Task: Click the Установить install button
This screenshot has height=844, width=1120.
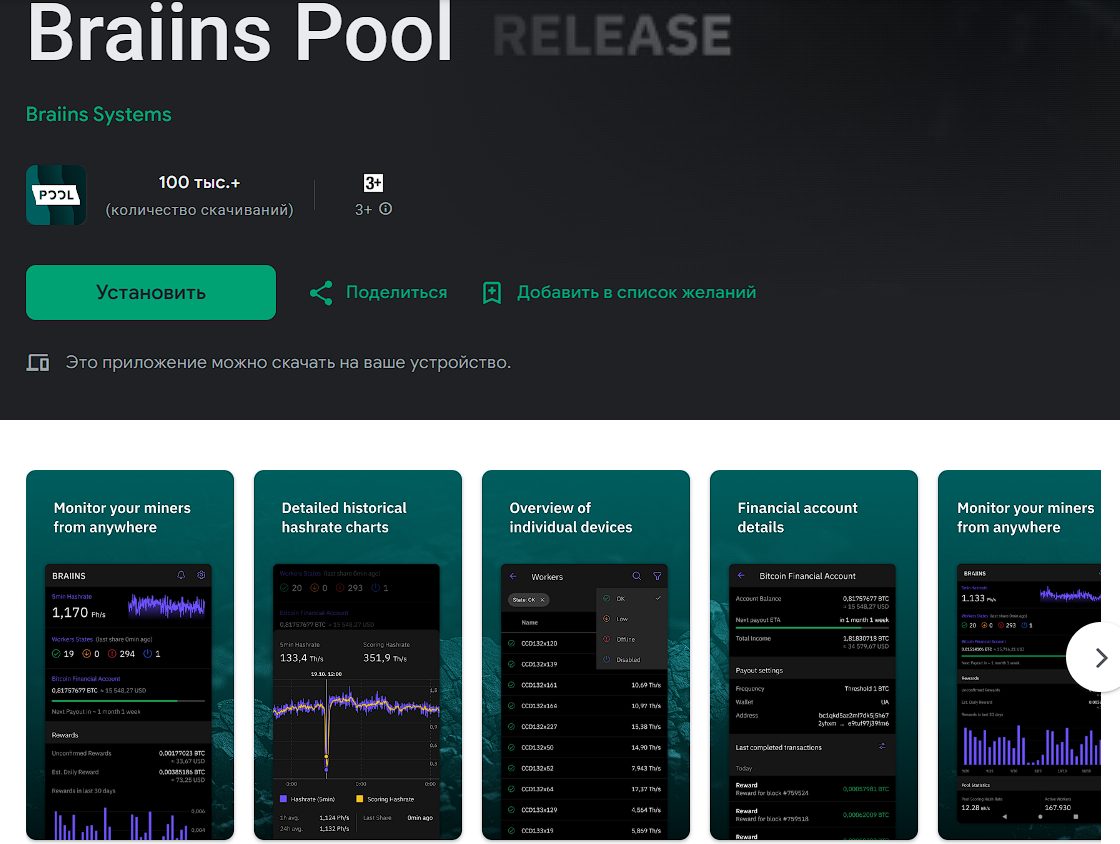Action: (x=151, y=292)
